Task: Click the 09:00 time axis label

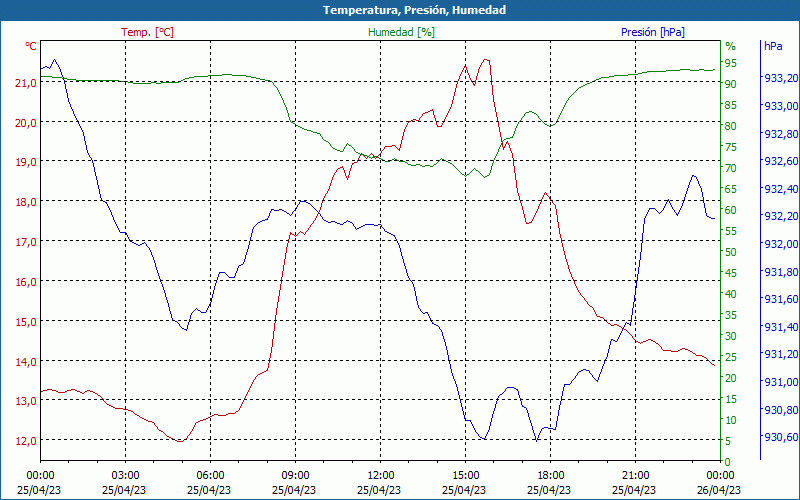Action: coord(295,474)
